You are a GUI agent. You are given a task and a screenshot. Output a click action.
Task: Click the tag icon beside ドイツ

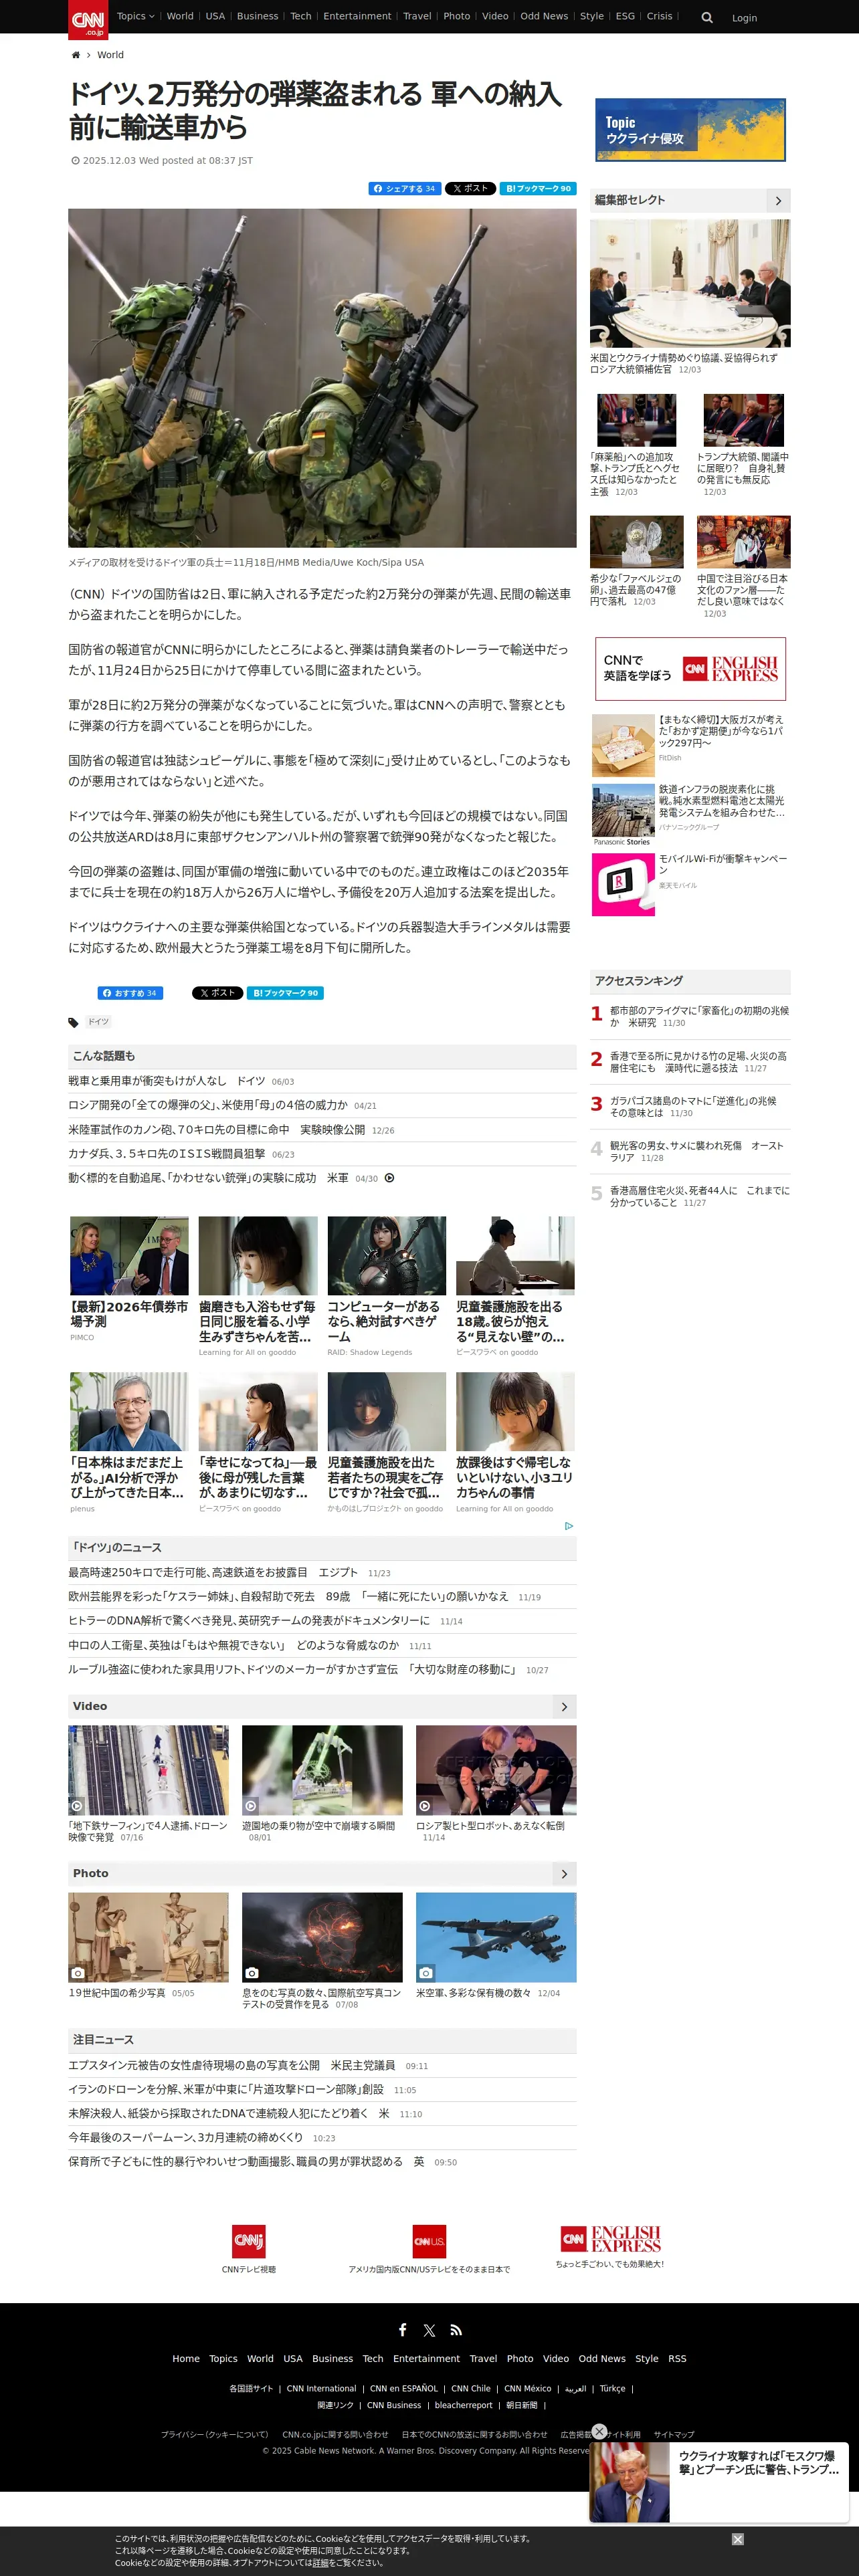73,1022
